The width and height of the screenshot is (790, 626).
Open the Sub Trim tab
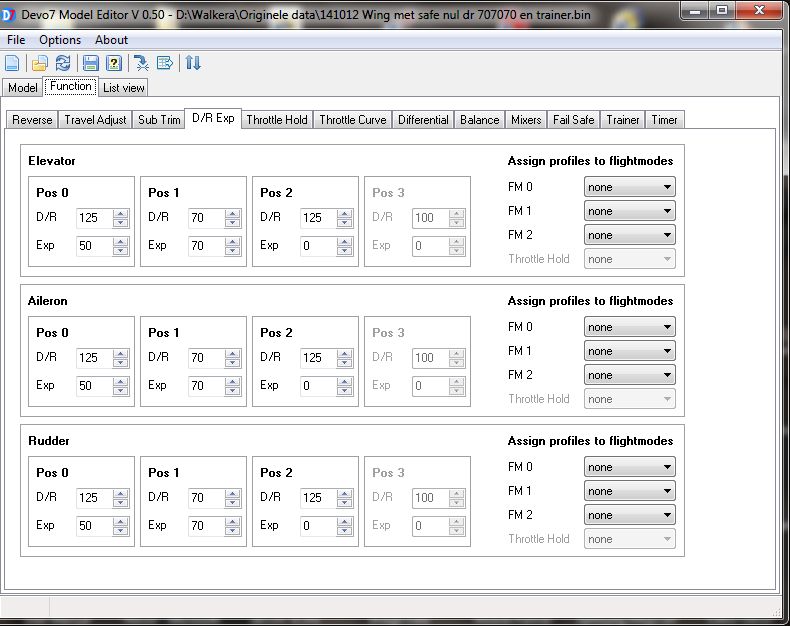pyautogui.click(x=159, y=120)
